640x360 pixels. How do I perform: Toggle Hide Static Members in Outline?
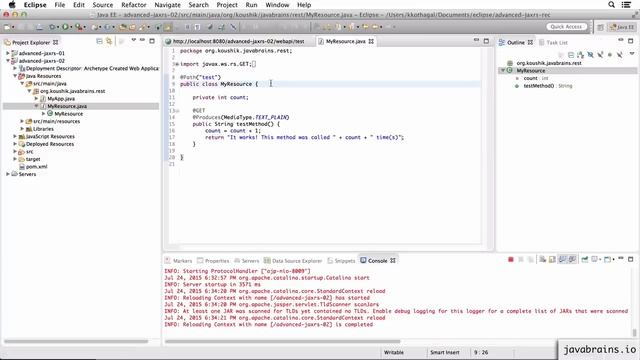click(600, 55)
